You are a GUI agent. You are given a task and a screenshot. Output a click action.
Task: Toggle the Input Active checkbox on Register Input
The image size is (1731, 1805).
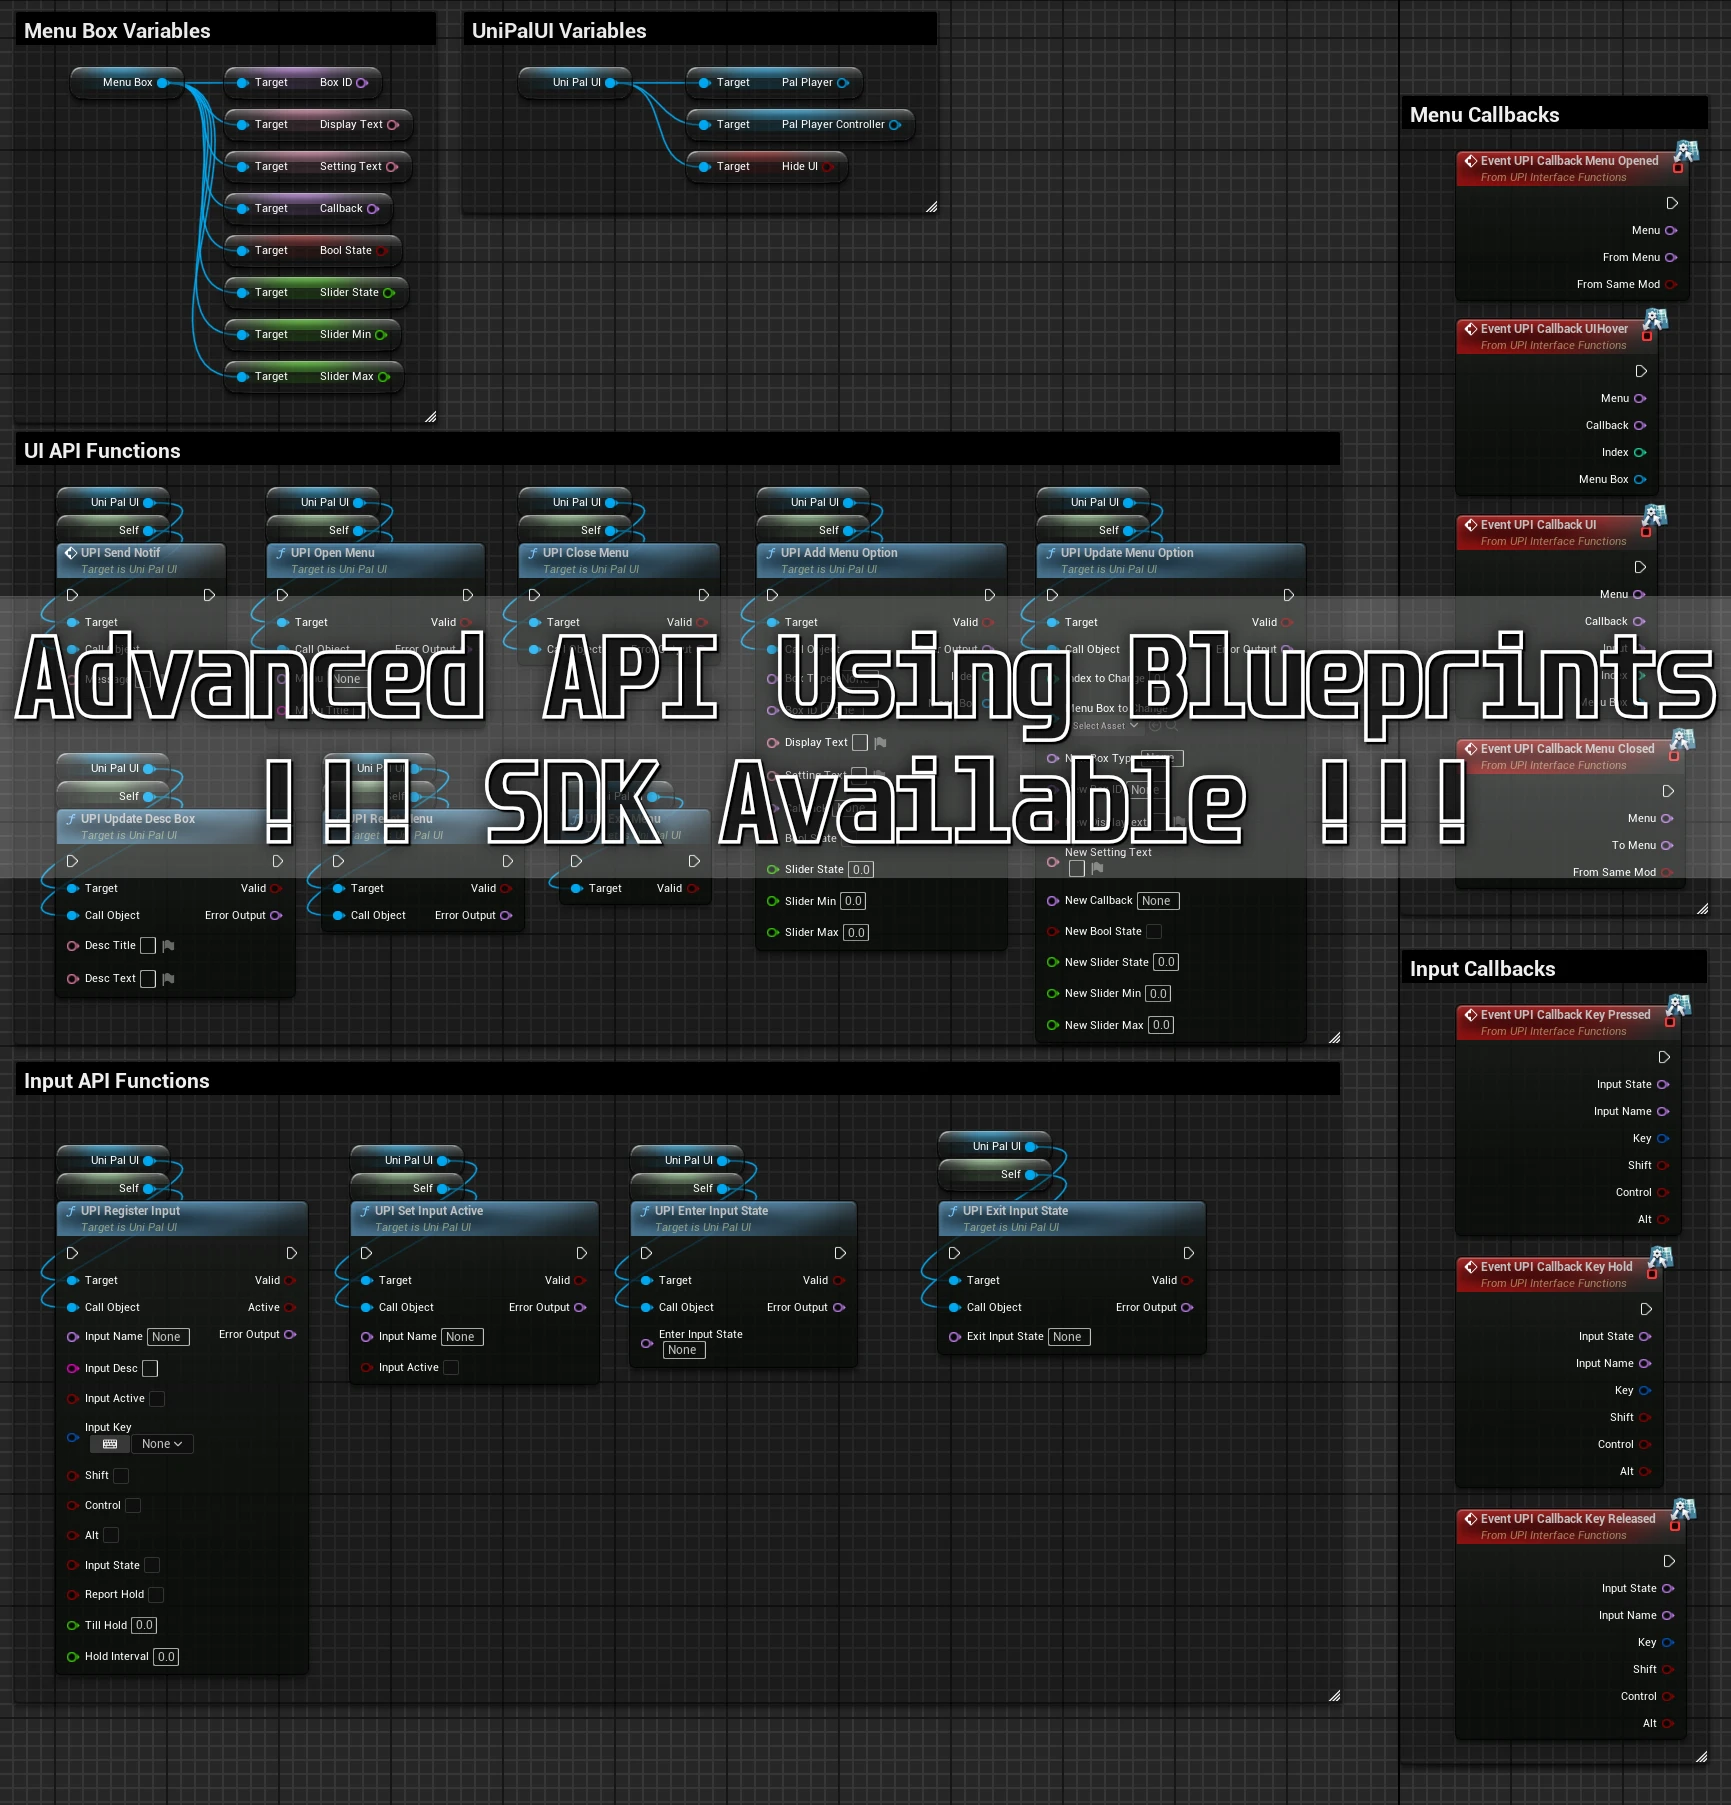pyautogui.click(x=157, y=1399)
